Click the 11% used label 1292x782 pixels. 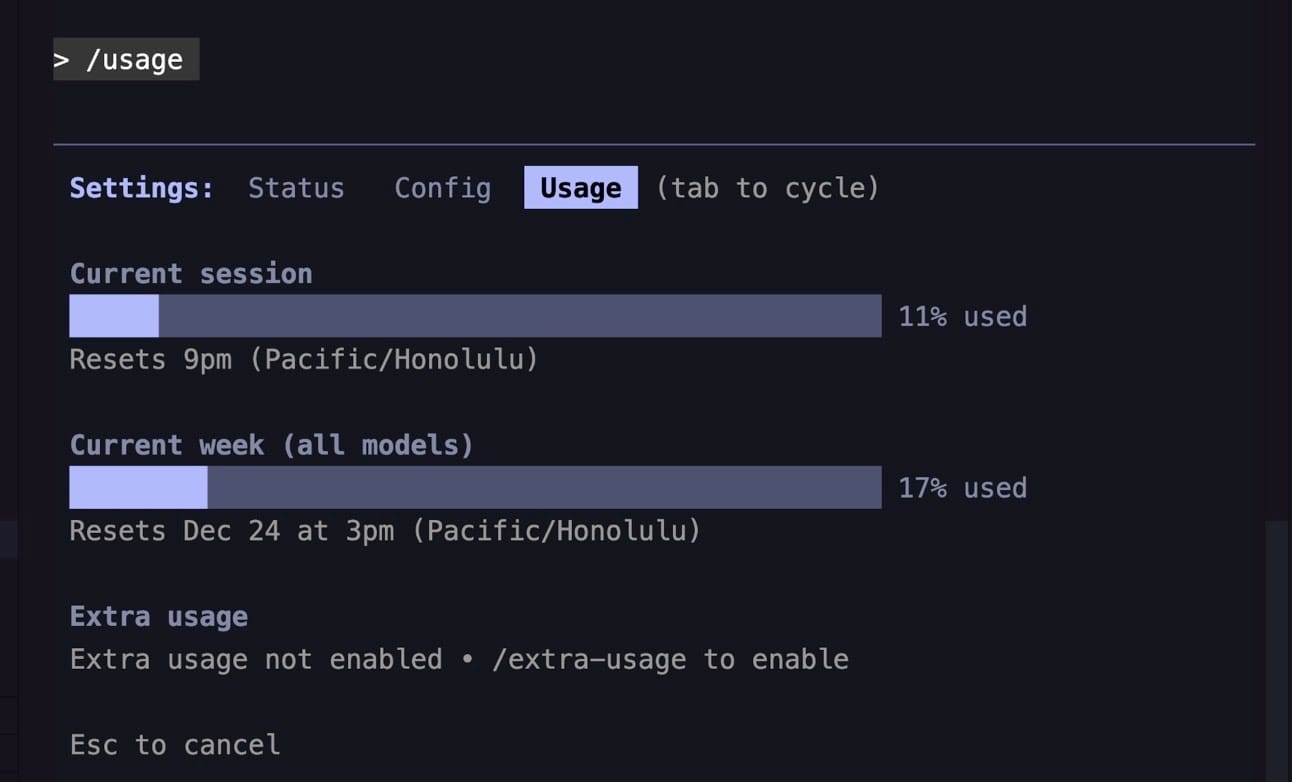coord(963,316)
